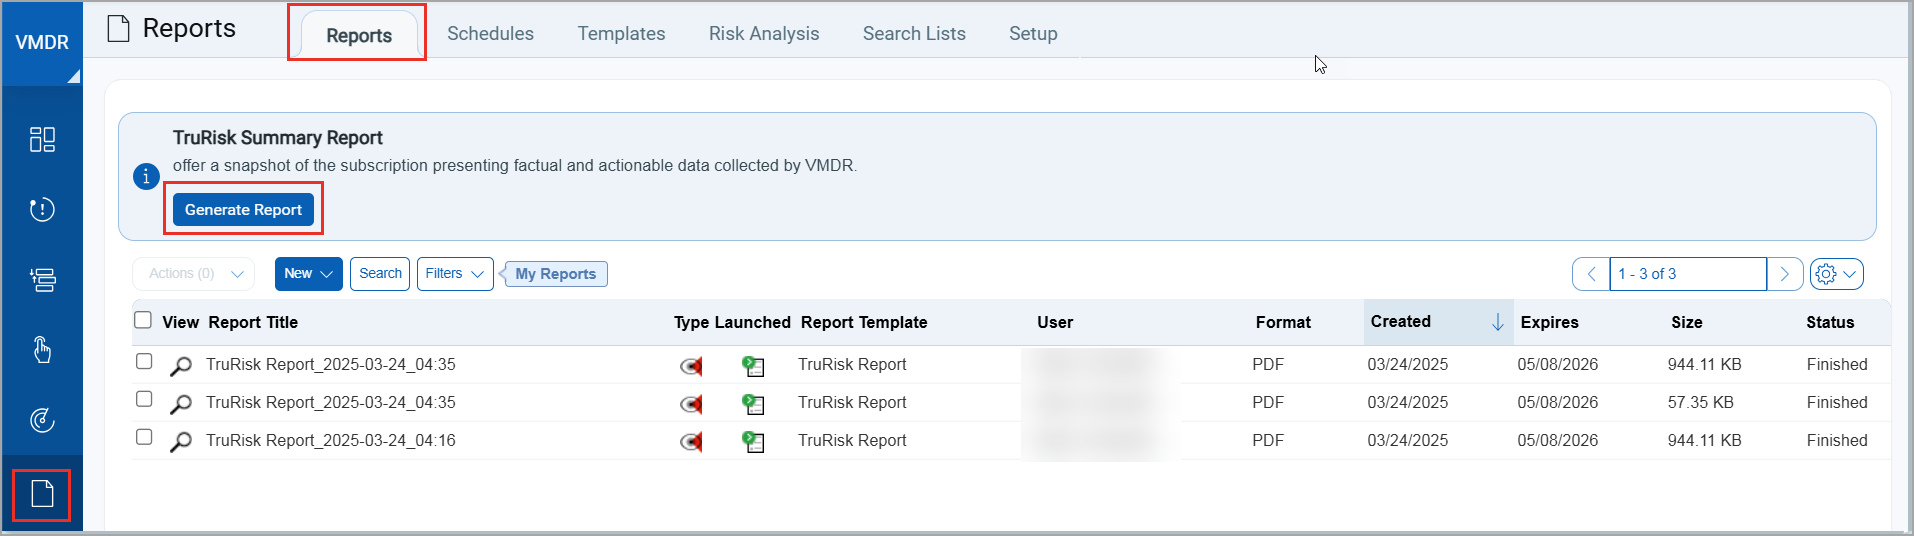Tick the select-all checkbox in table header
The image size is (1914, 536).
coord(143,320)
